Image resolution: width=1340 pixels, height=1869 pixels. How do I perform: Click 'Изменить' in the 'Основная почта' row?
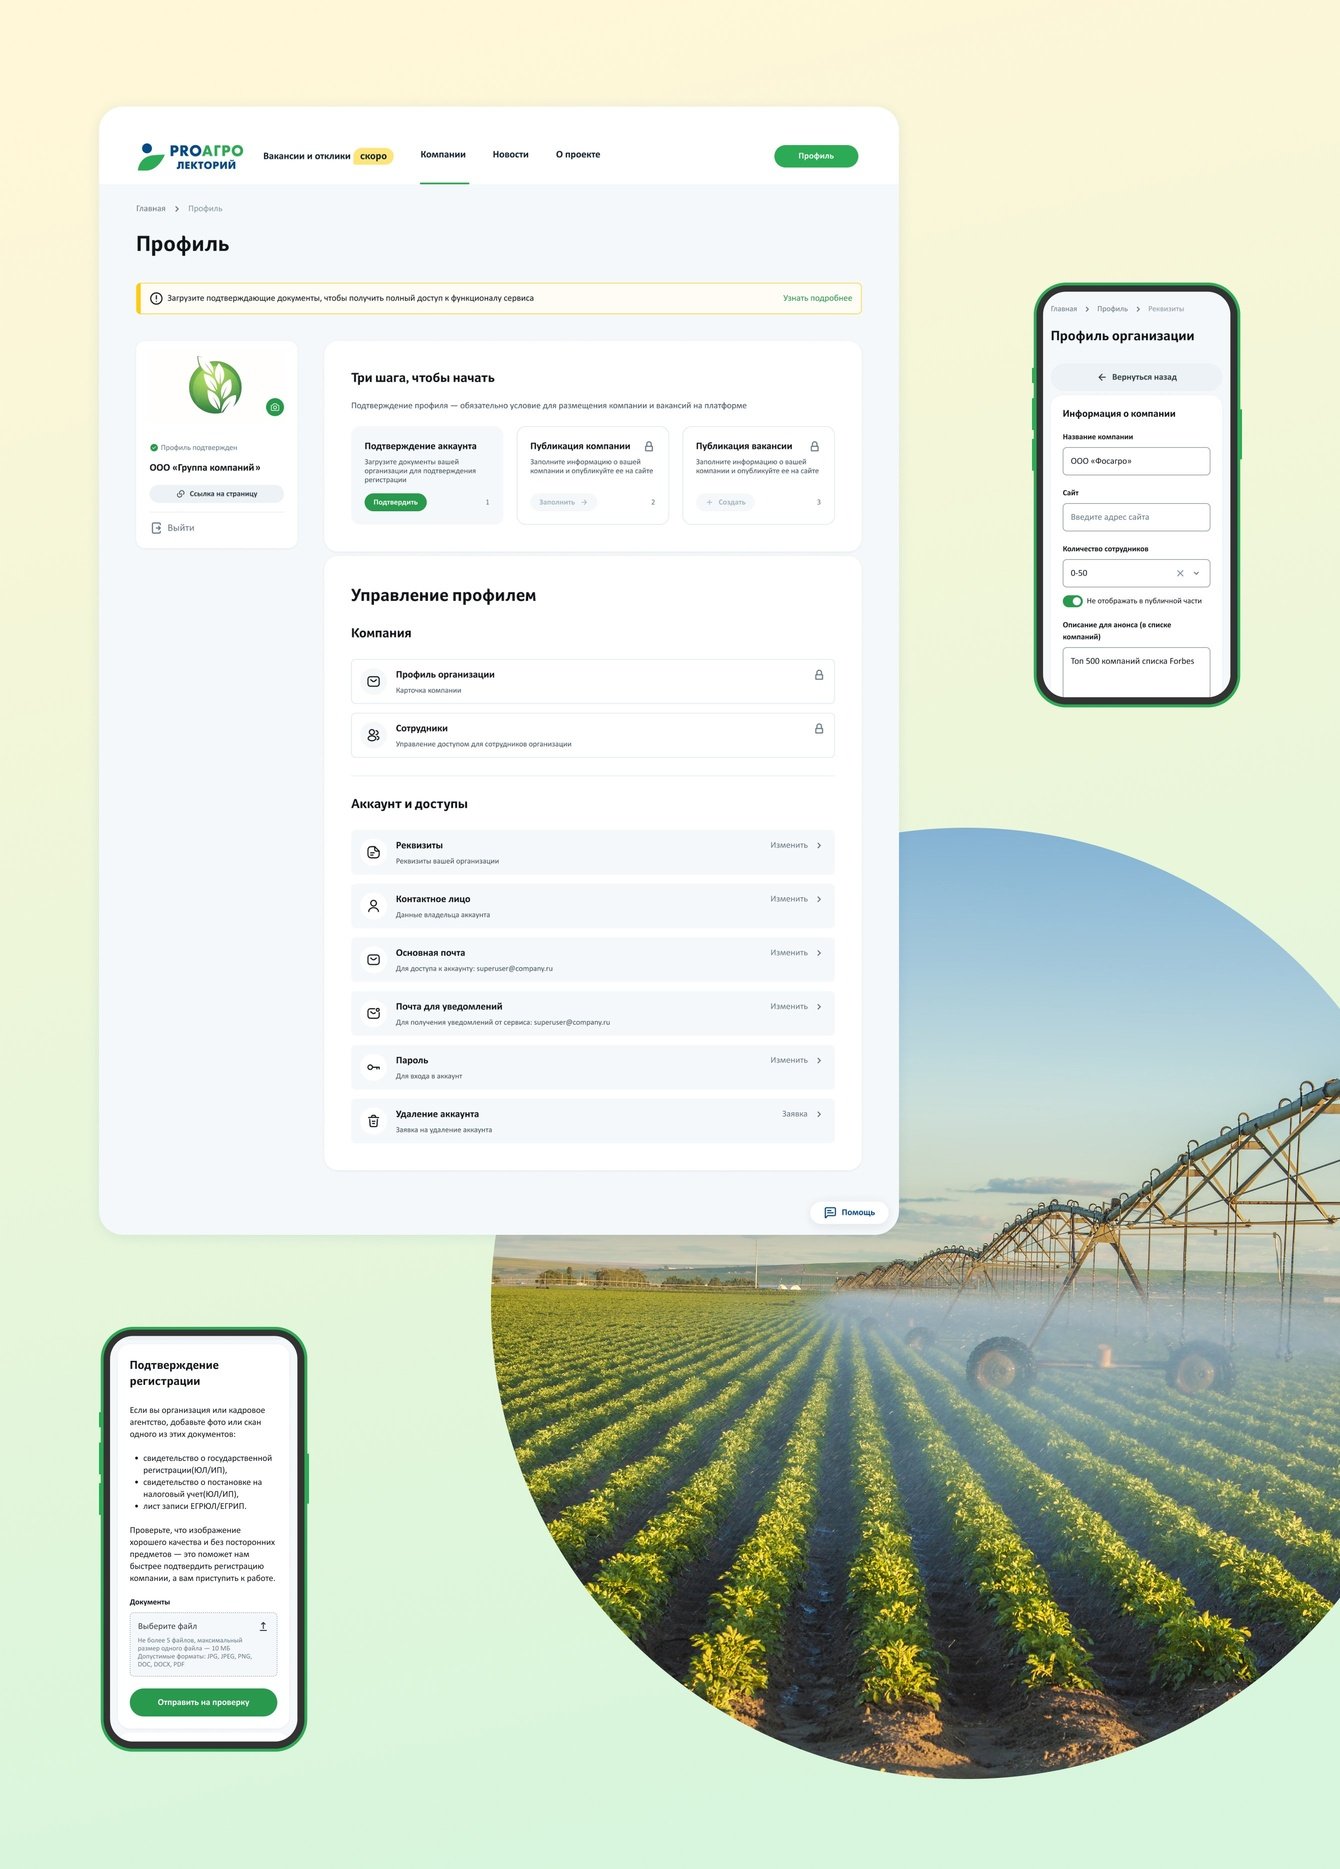(789, 953)
